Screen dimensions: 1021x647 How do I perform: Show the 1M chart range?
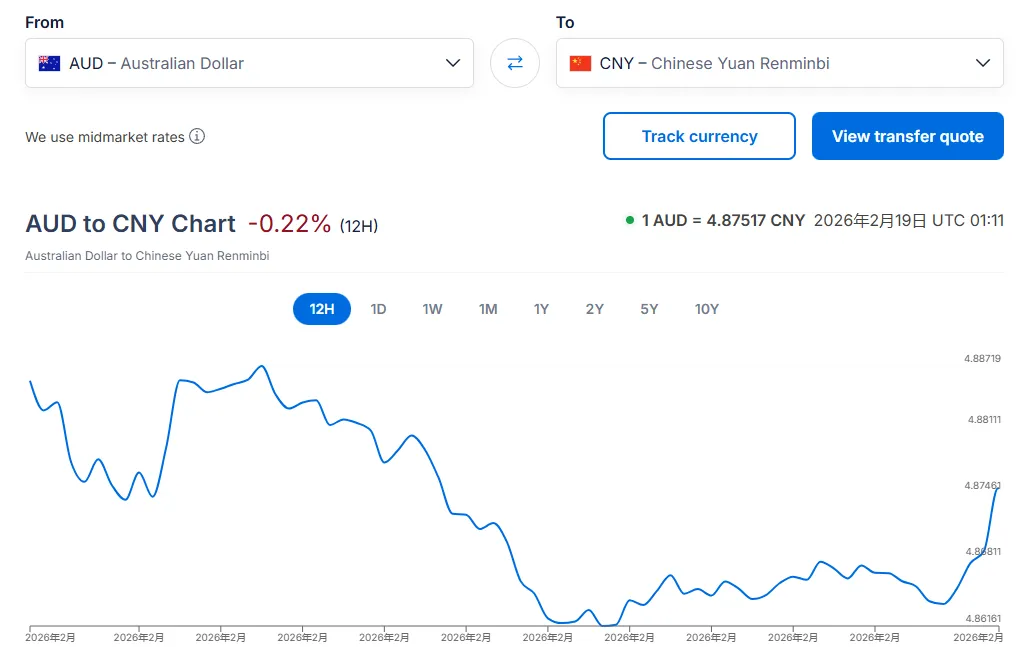point(488,309)
